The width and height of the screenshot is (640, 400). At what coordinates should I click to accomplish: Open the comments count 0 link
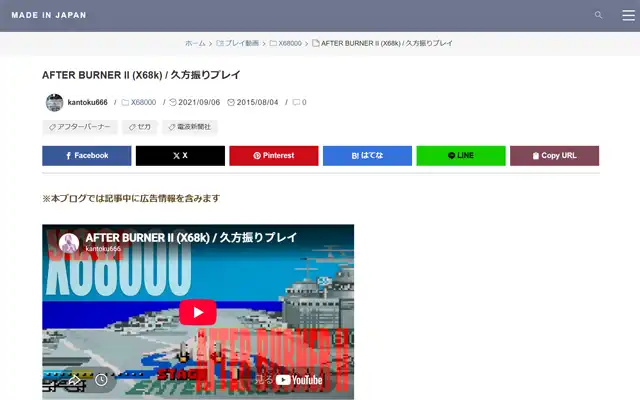300,102
